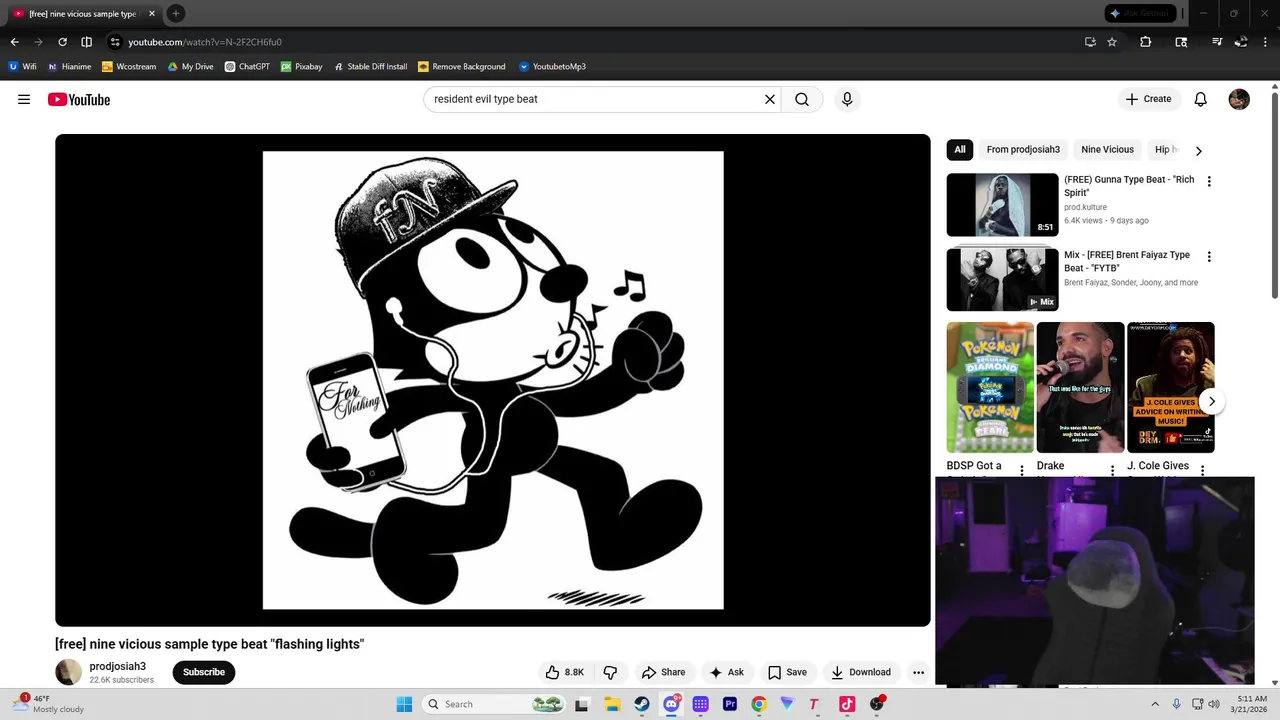
Task: Click Ask Gemini in title bar
Action: click(x=1141, y=13)
